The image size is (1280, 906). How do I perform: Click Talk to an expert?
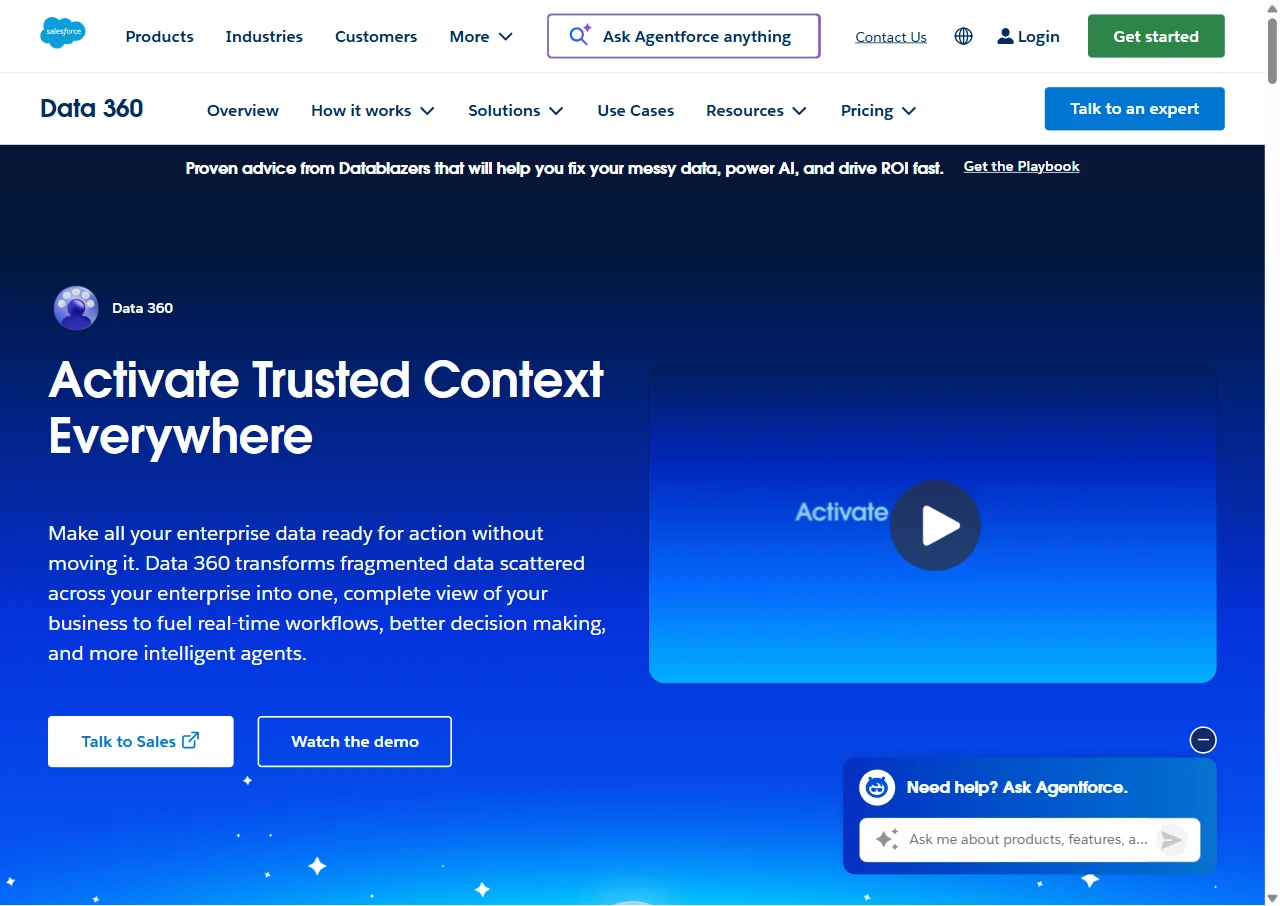1135,109
